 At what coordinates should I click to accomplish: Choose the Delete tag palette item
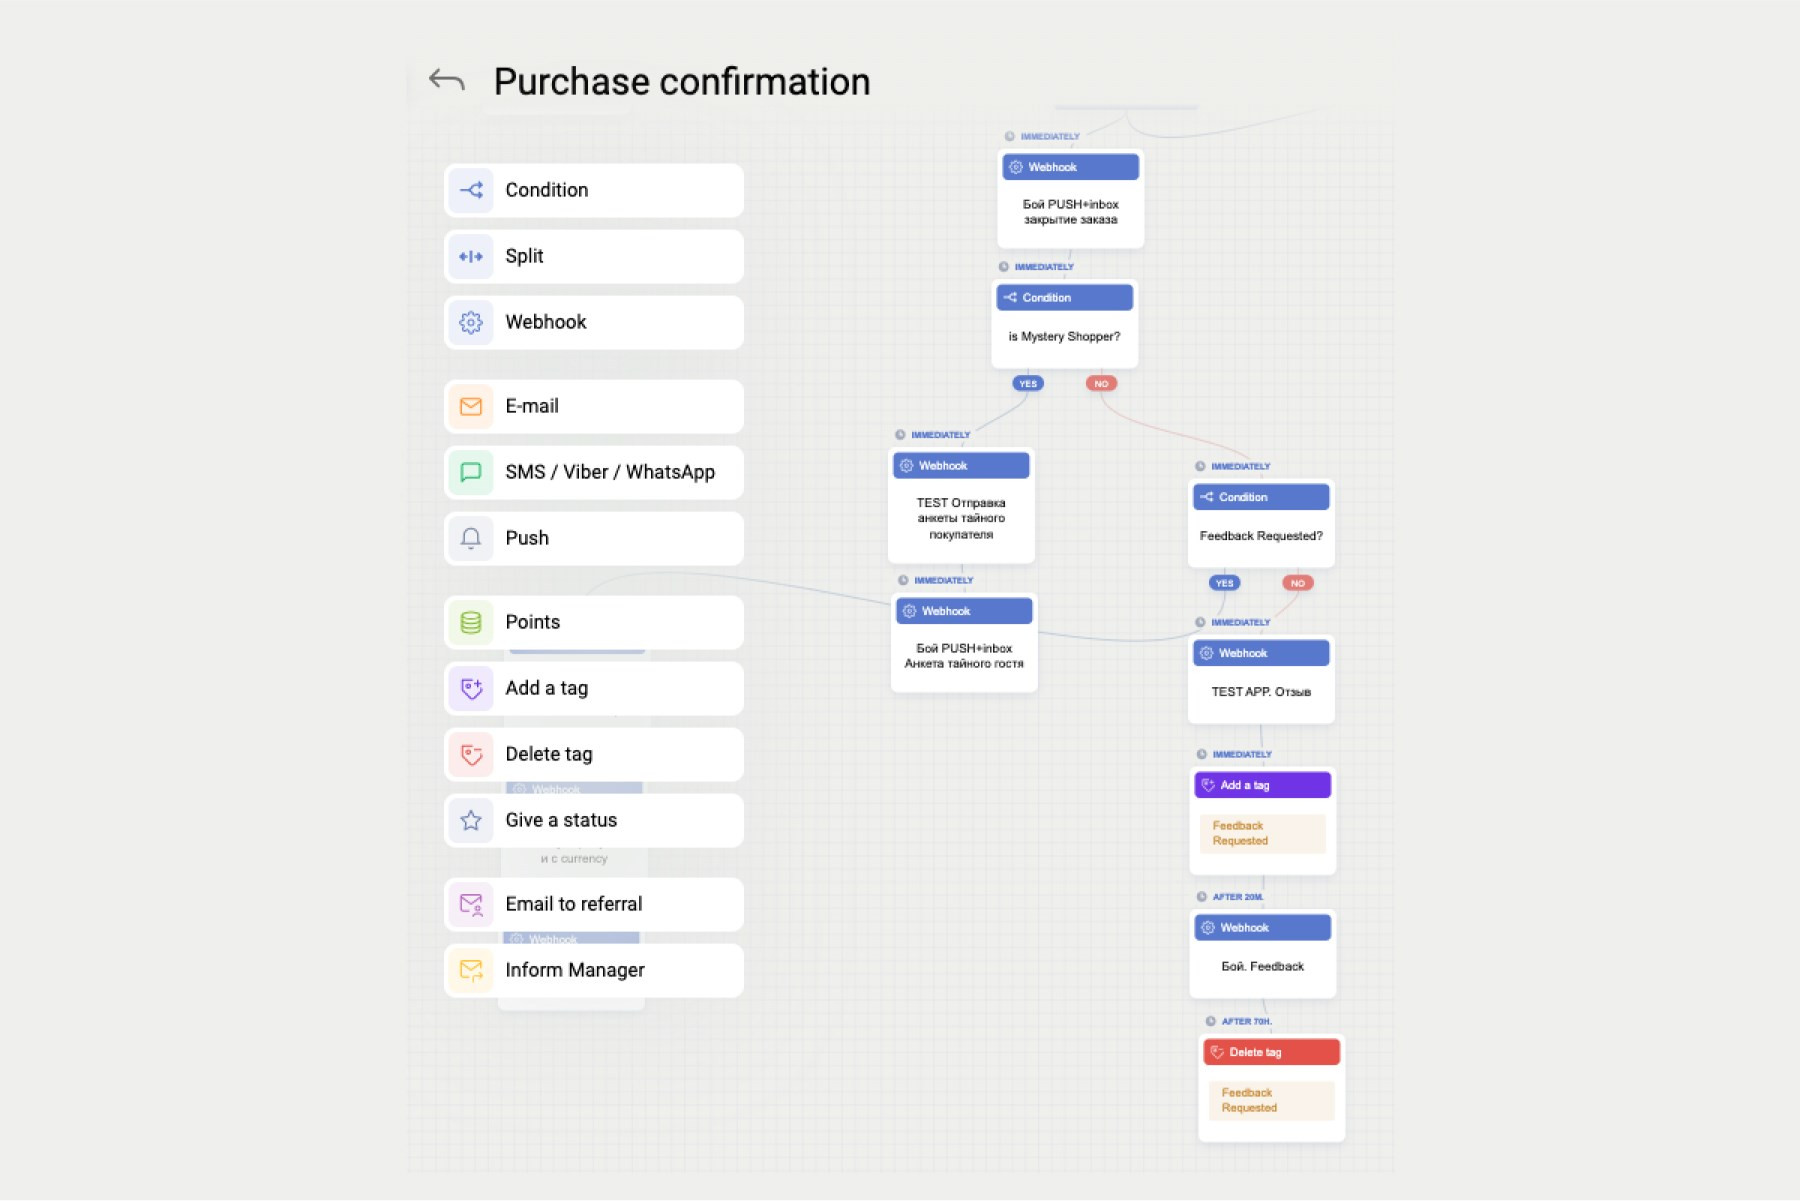[x=594, y=755]
